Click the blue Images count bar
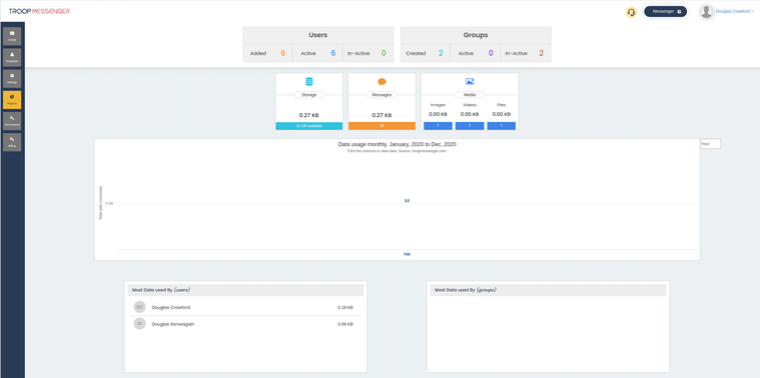This screenshot has height=378, width=760. point(438,126)
